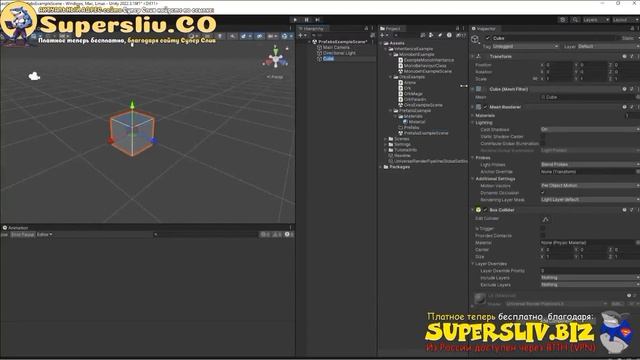Toggle the Cube active checkbox in Inspector

tap(487, 38)
